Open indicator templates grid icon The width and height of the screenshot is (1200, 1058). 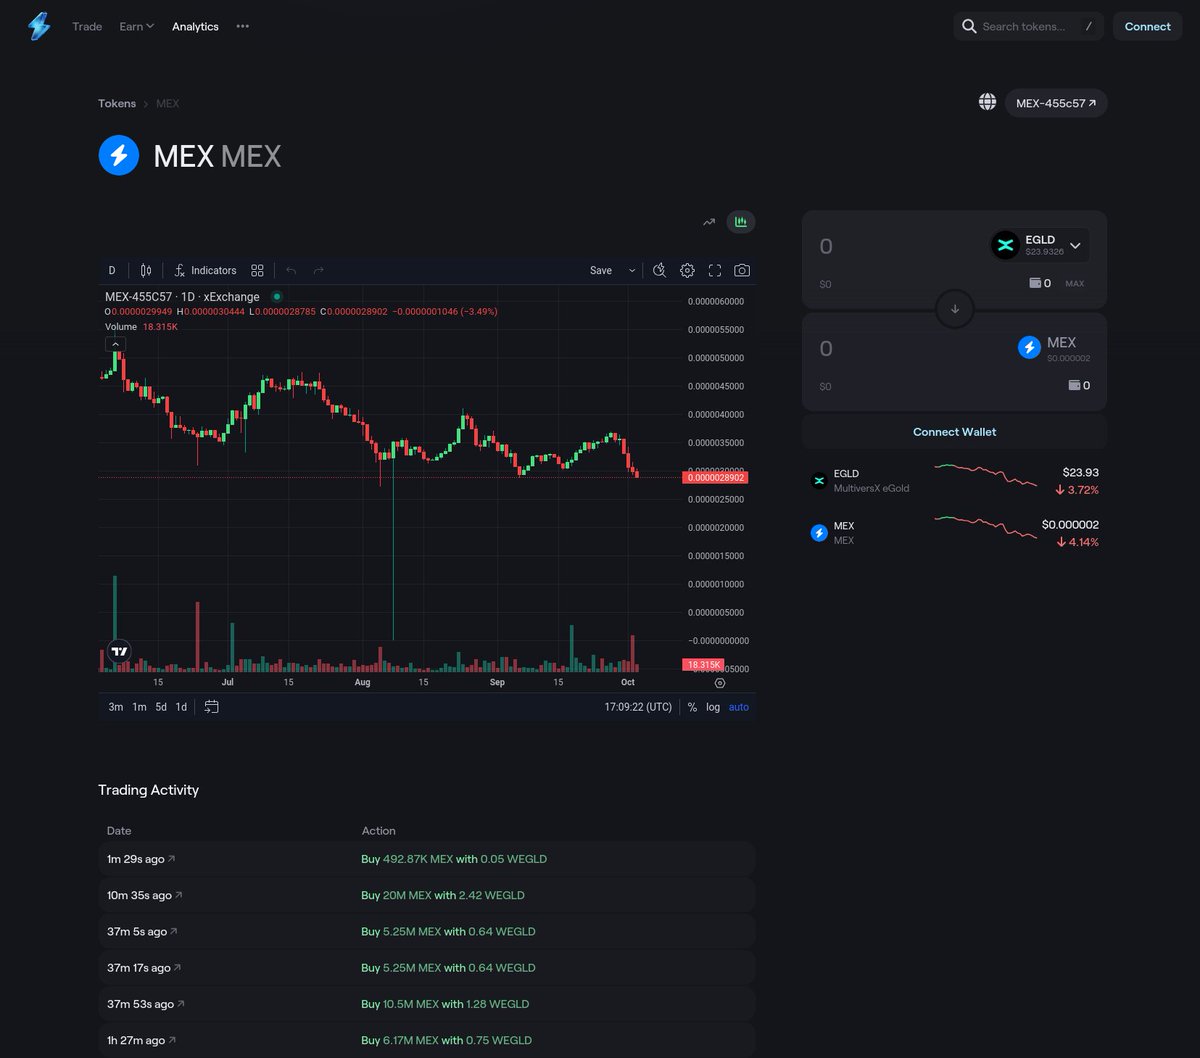[257, 270]
